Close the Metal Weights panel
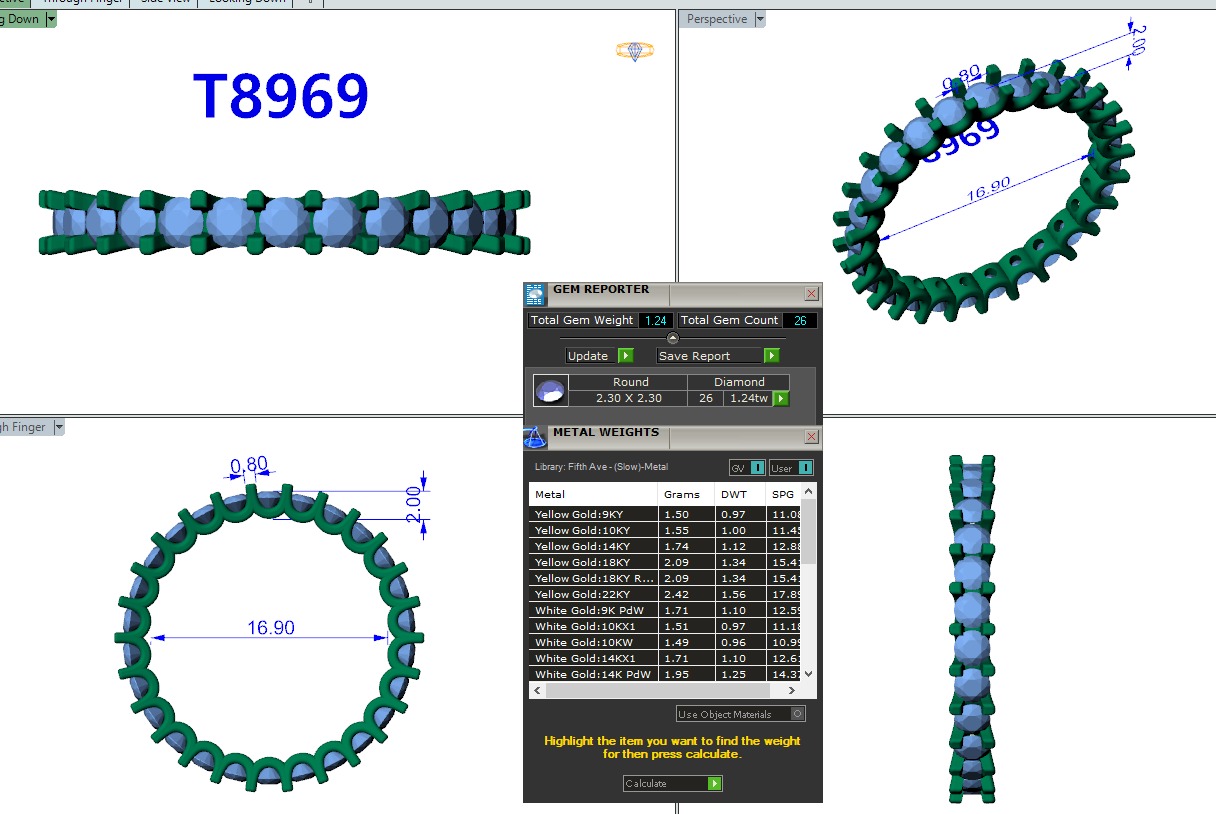The image size is (1216, 814). (811, 437)
